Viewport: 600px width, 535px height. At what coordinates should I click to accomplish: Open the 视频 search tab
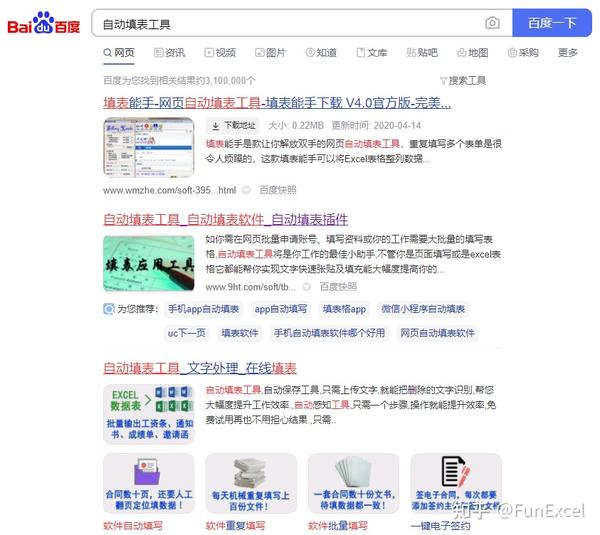click(220, 52)
